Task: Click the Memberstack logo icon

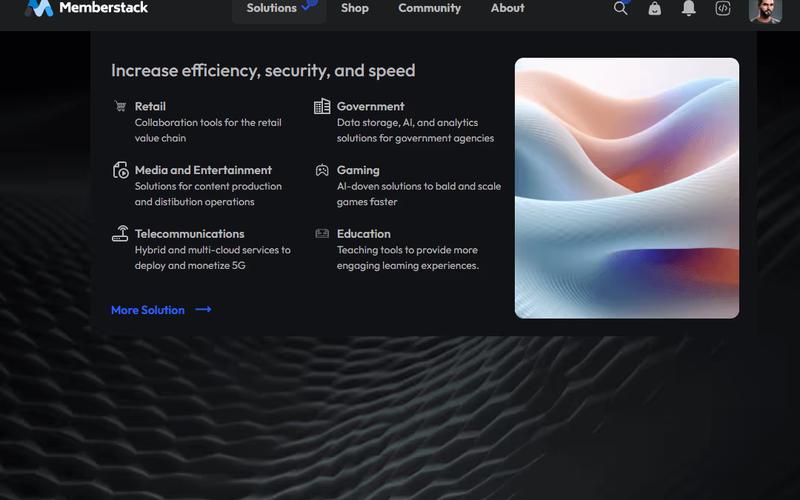Action: 39,7
